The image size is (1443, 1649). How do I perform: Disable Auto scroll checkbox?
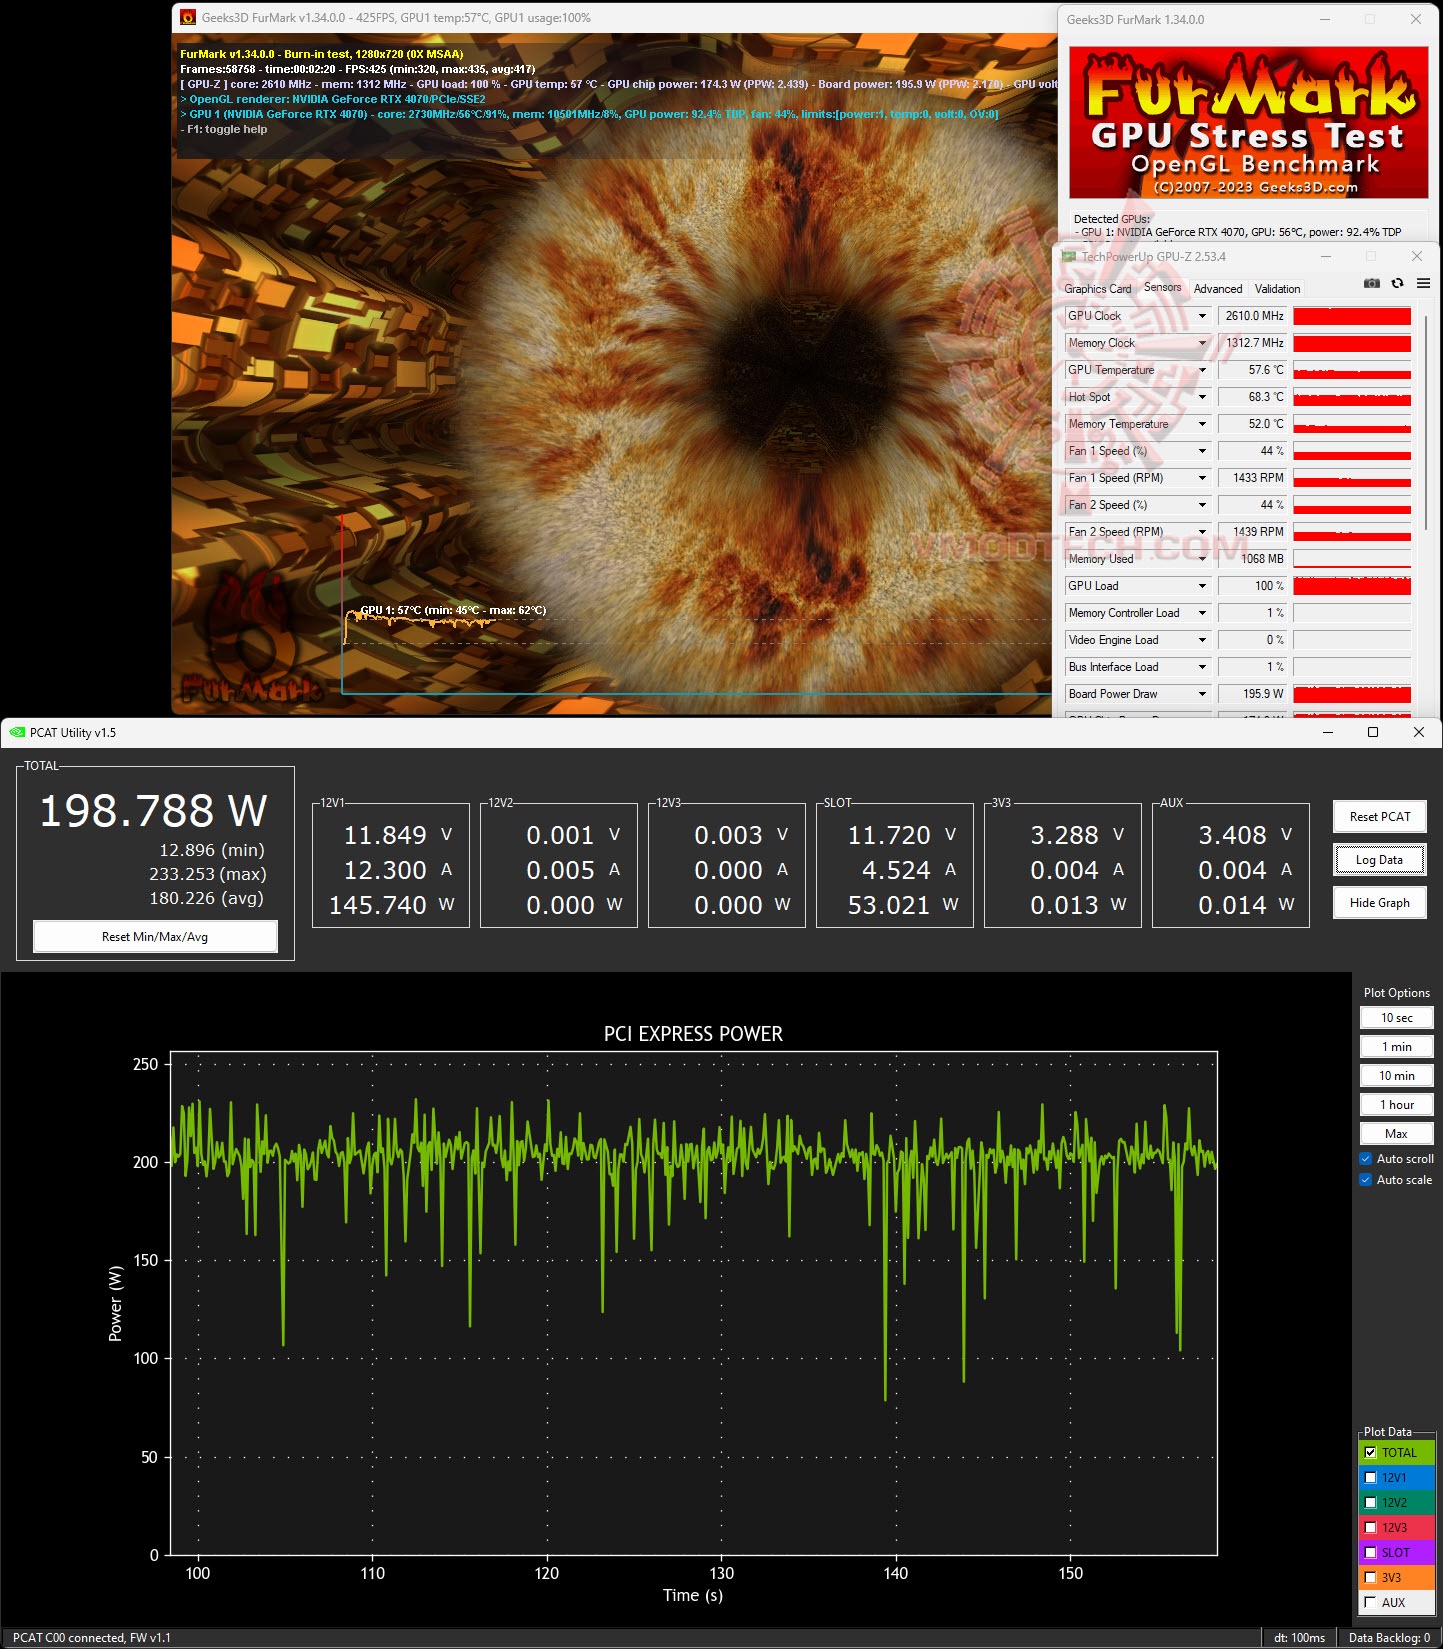[x=1366, y=1159]
